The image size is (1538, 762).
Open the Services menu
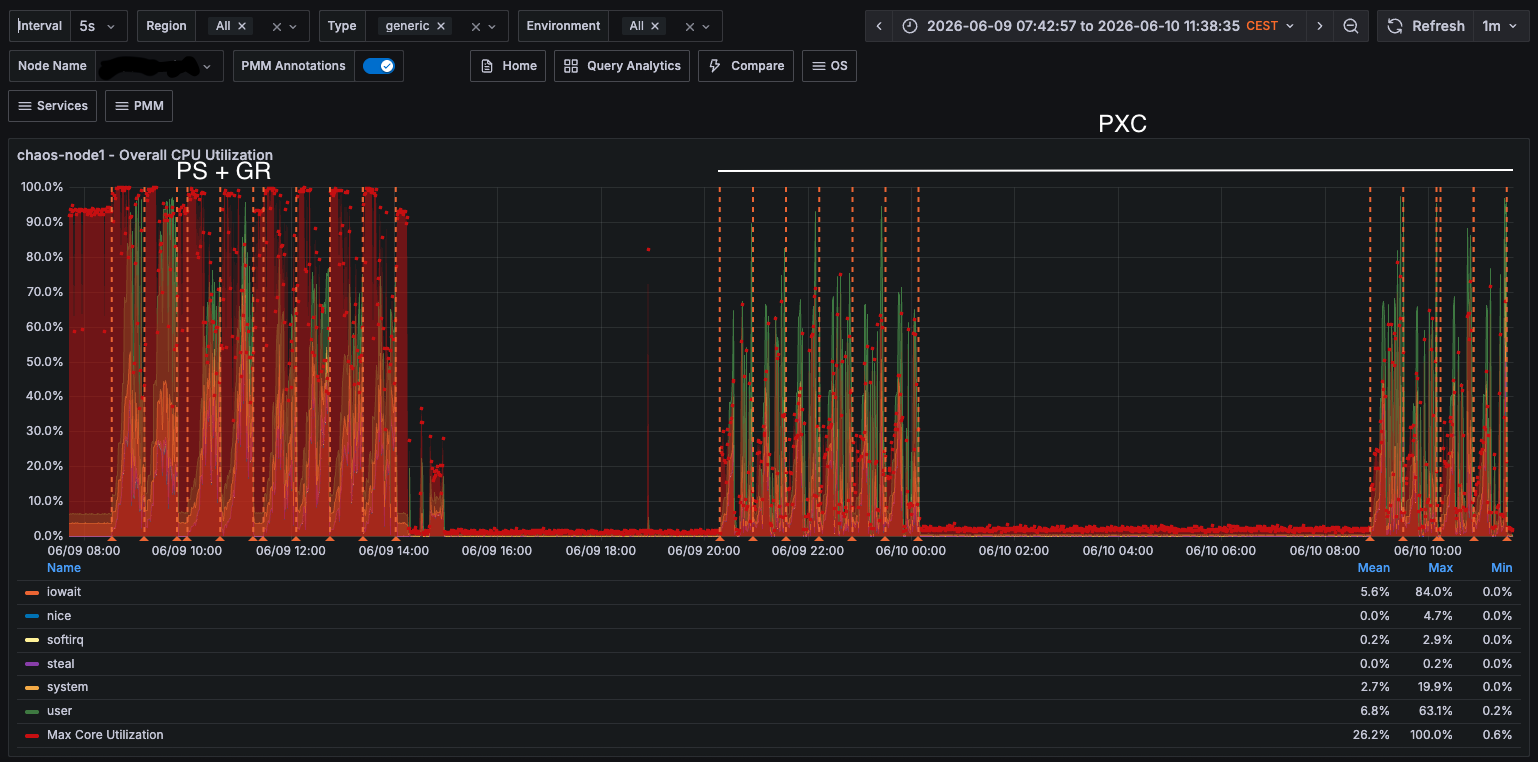tap(52, 106)
